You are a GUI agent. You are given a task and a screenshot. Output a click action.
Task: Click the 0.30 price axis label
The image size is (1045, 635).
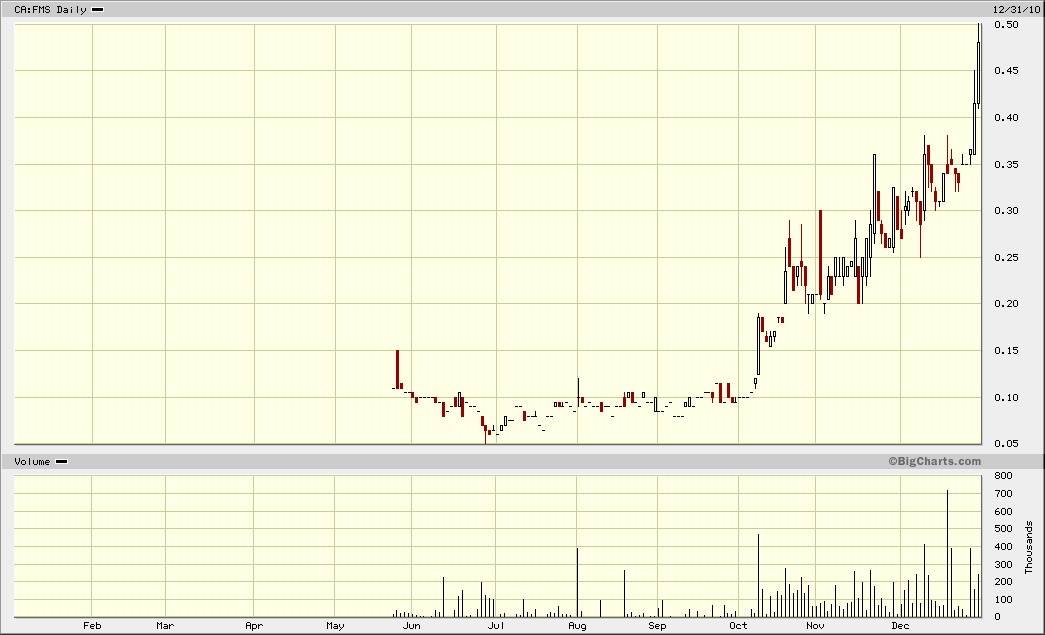(1006, 211)
